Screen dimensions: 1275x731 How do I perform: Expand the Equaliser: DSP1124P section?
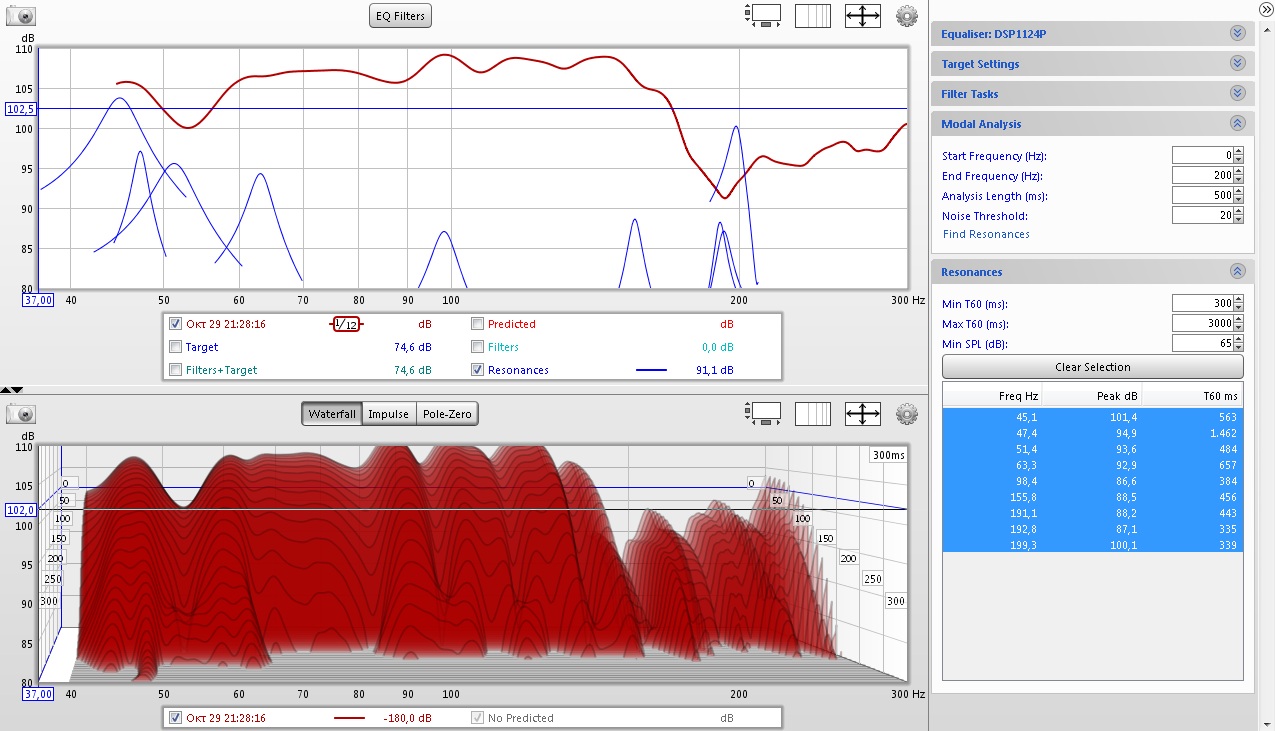point(1237,34)
